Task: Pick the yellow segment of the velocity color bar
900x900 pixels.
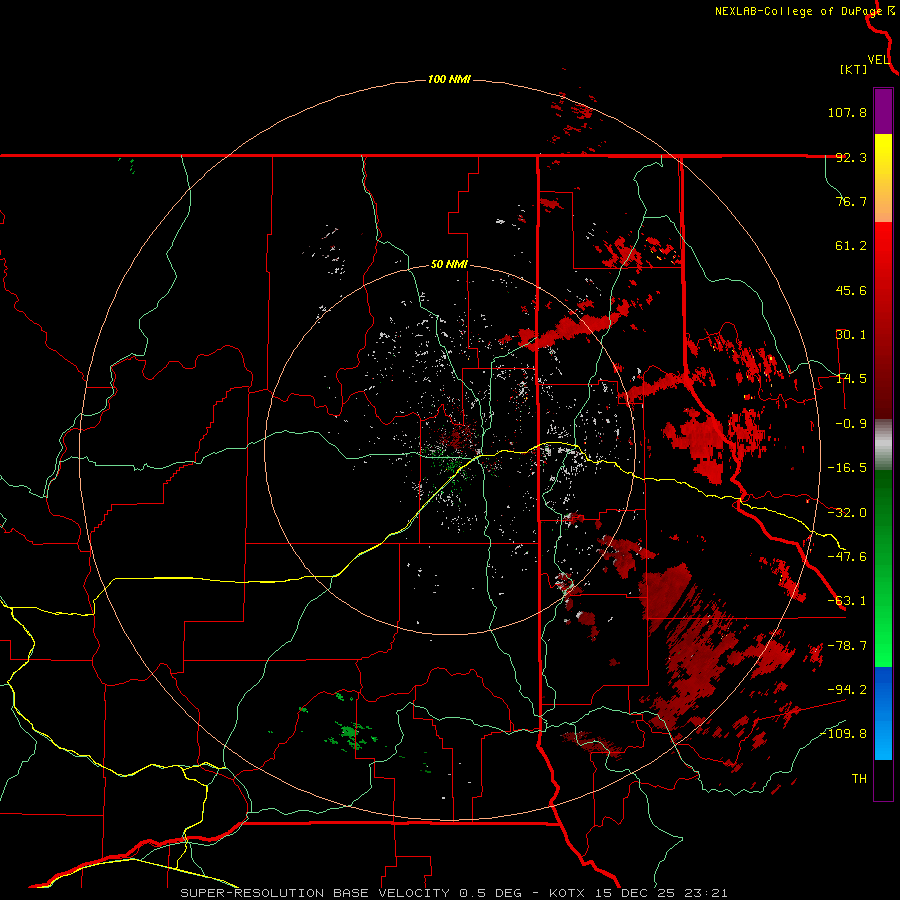Action: 883,178
